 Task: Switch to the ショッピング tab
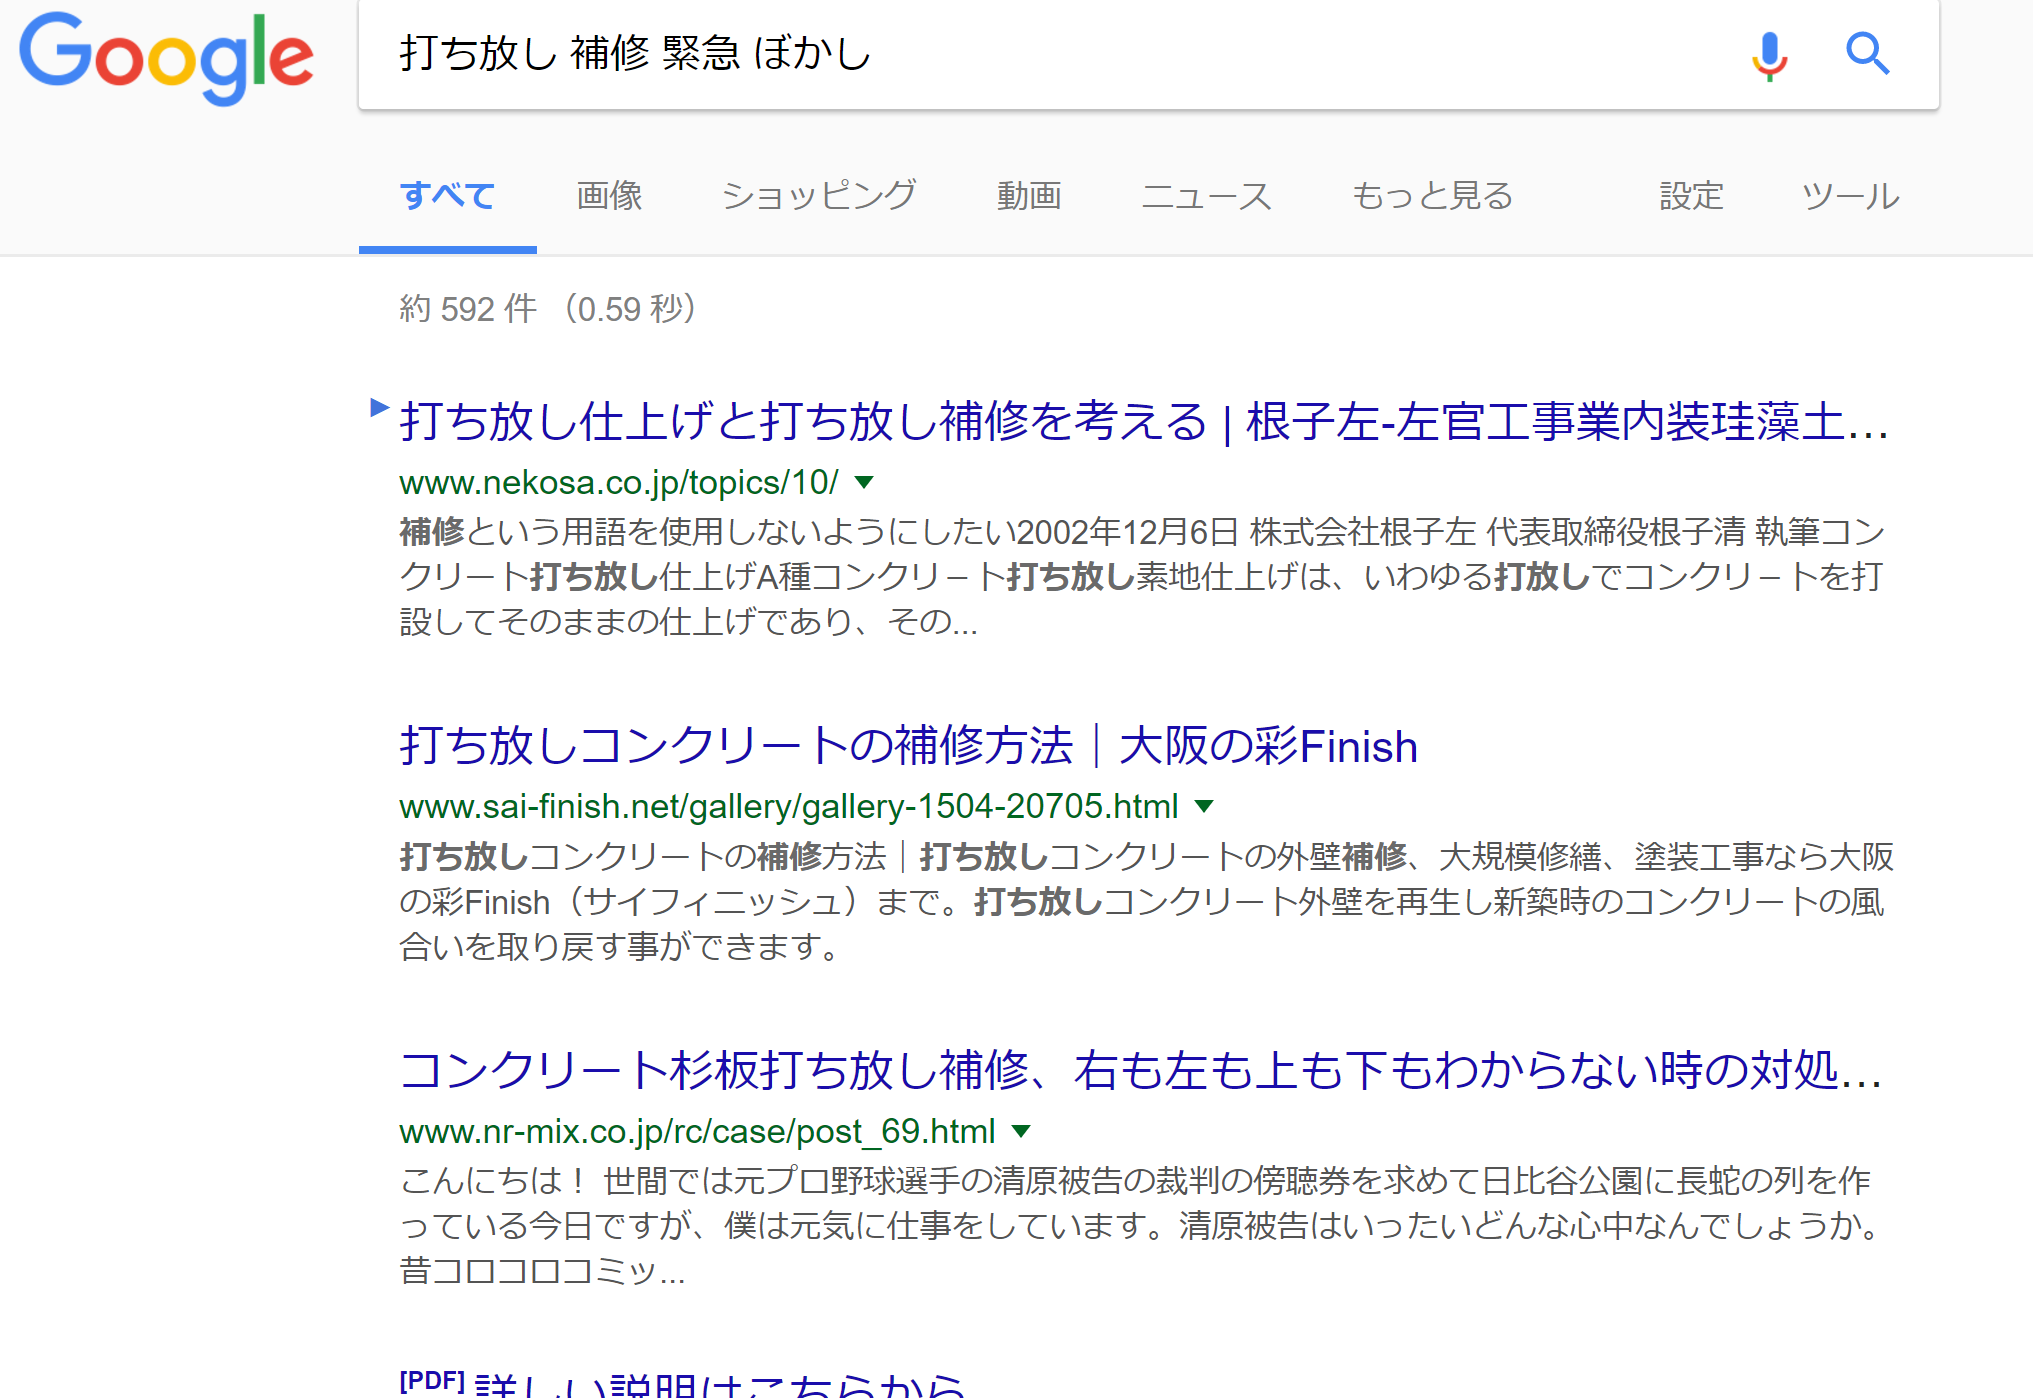(x=819, y=196)
